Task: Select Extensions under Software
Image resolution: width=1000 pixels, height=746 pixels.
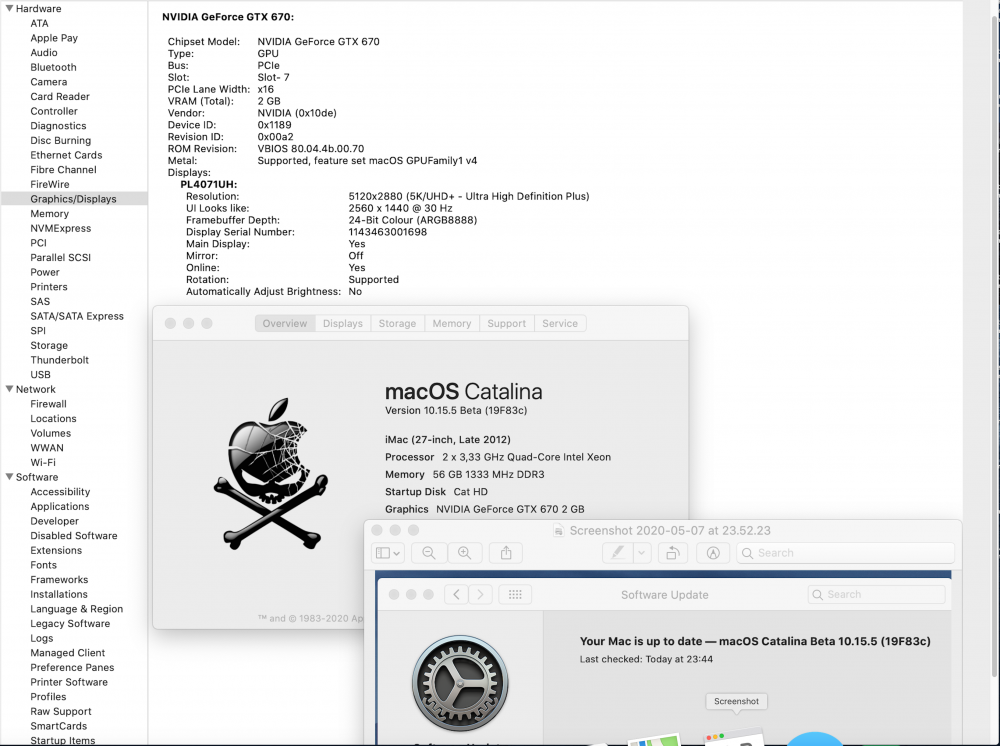Action: click(x=56, y=550)
